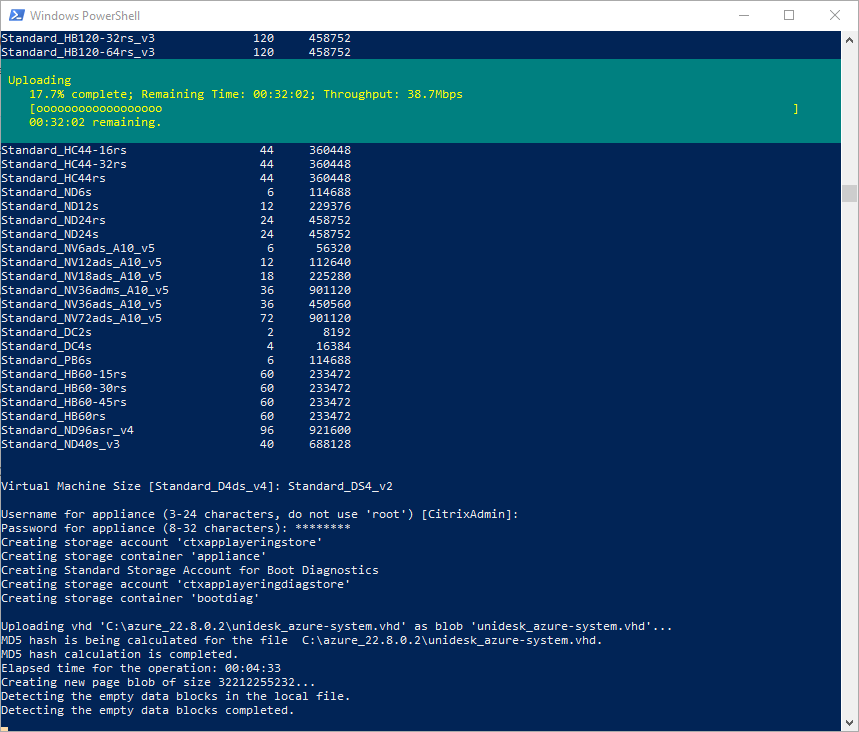Click the Standard_NV36adms_A10_v5 row

pos(176,290)
